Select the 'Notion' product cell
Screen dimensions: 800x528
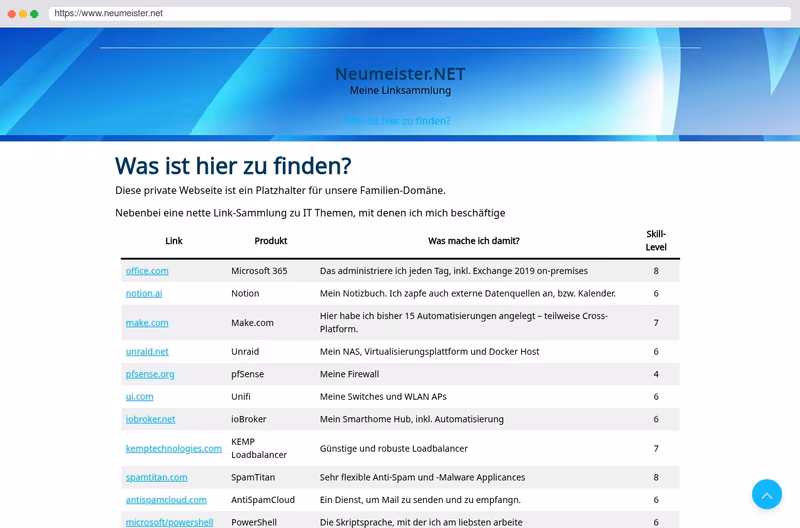245,293
